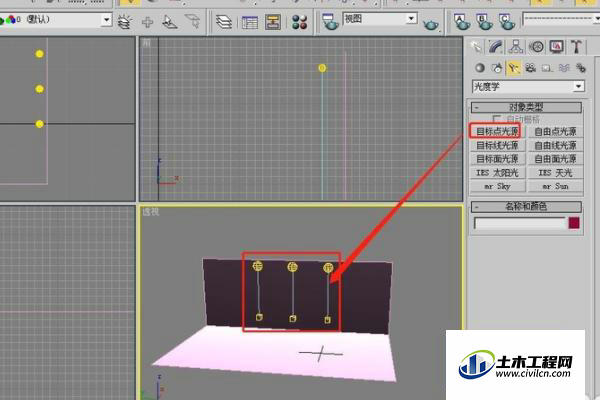Click the 自由面光源 button
This screenshot has height=400, width=600.
coord(555,159)
